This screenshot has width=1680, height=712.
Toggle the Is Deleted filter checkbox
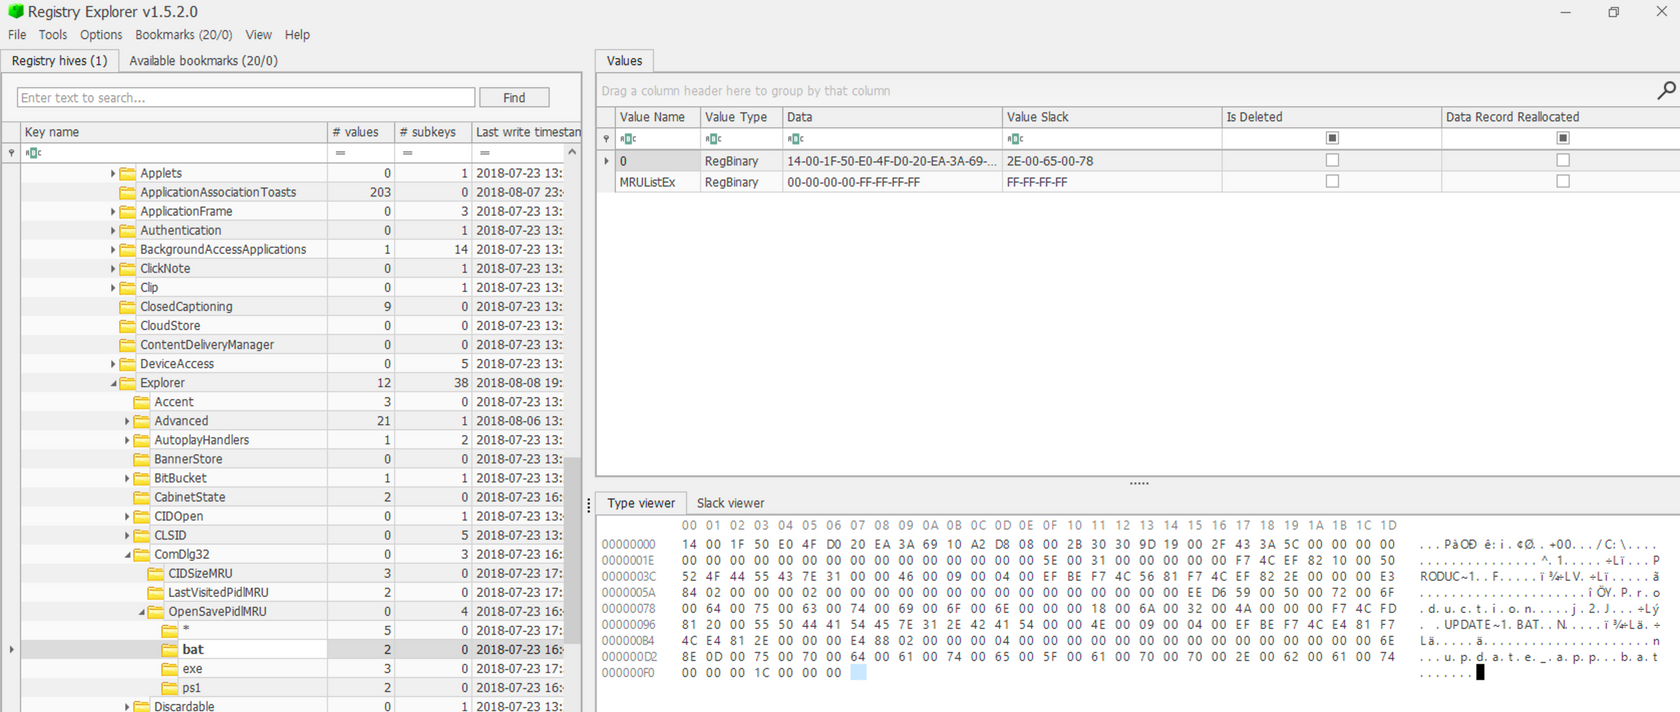click(1332, 138)
